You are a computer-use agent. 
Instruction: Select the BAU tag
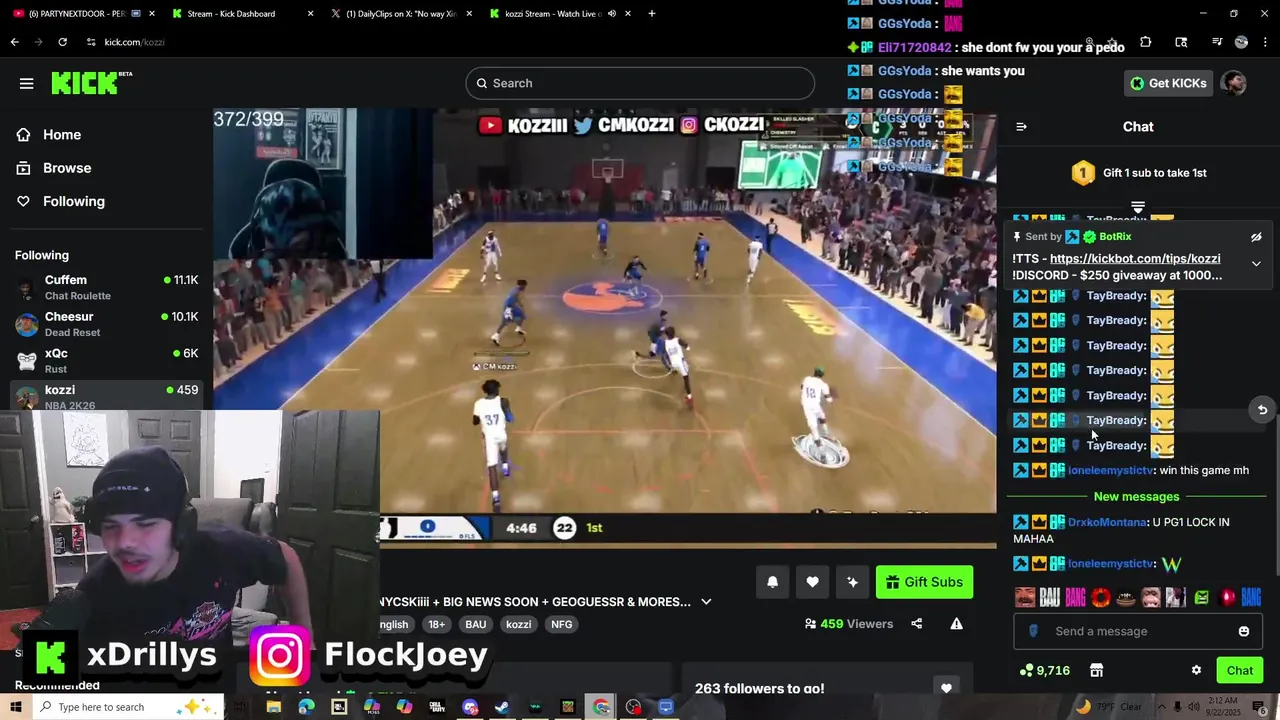pos(476,624)
